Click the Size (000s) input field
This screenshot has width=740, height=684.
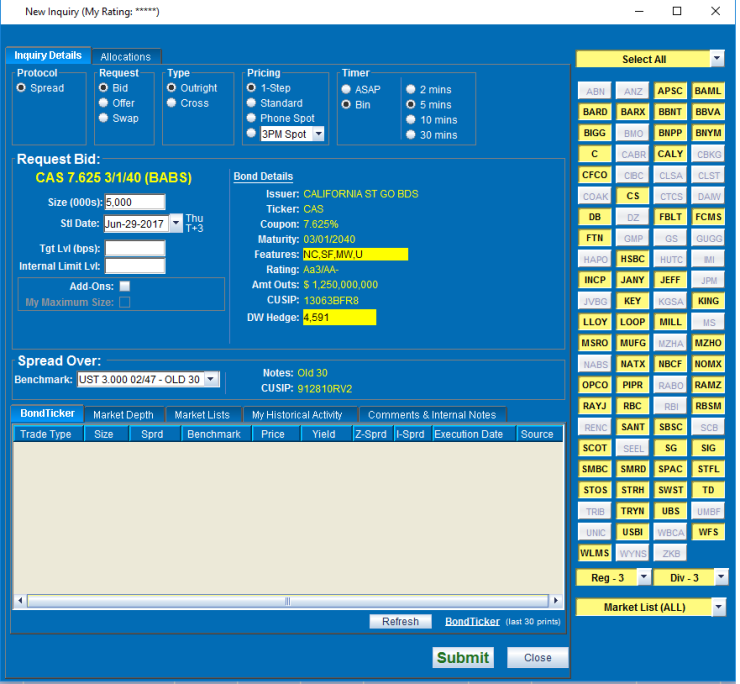[134, 202]
